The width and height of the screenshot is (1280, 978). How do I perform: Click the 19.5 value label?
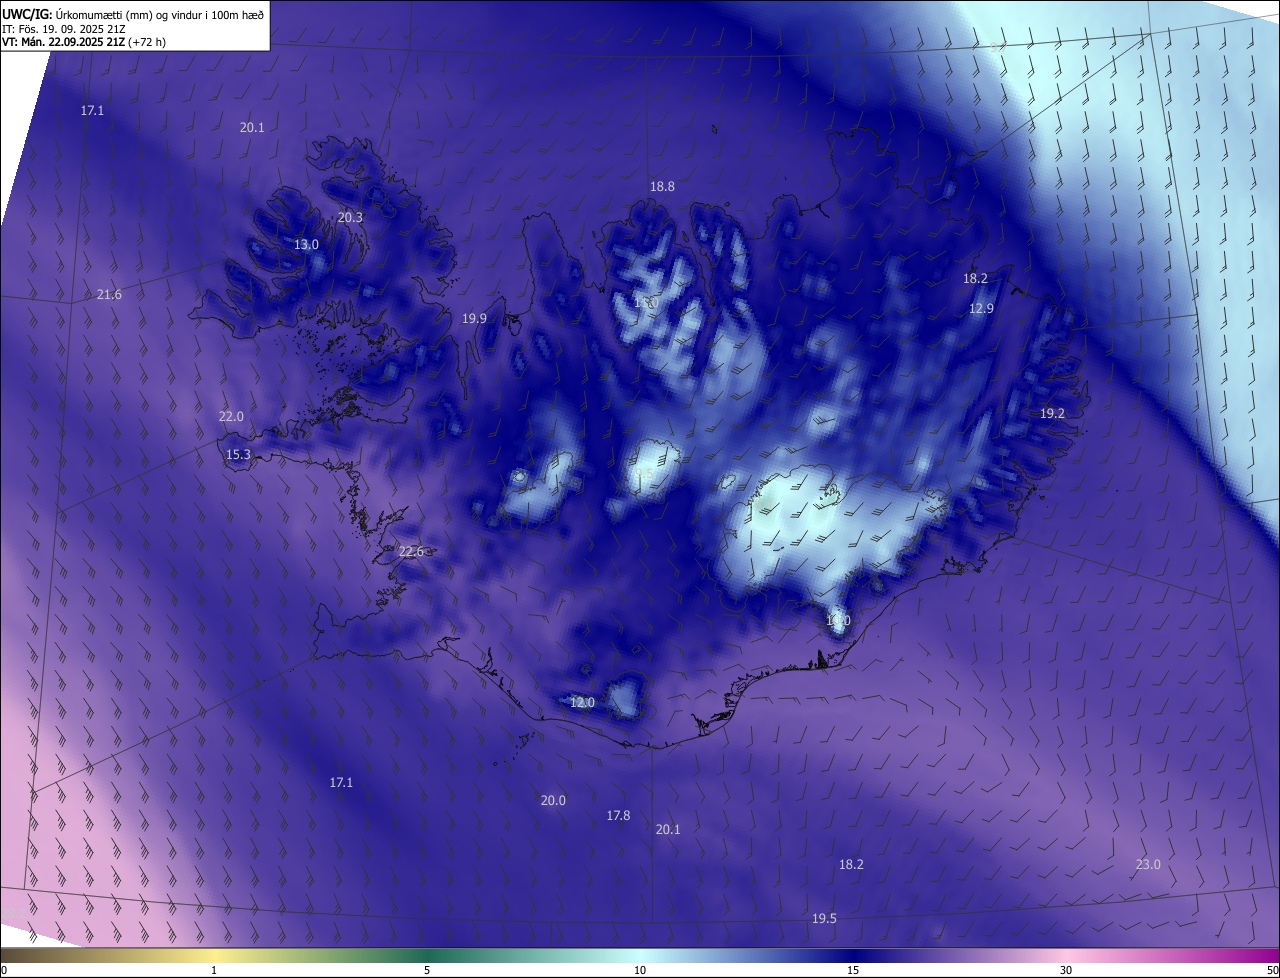[824, 918]
